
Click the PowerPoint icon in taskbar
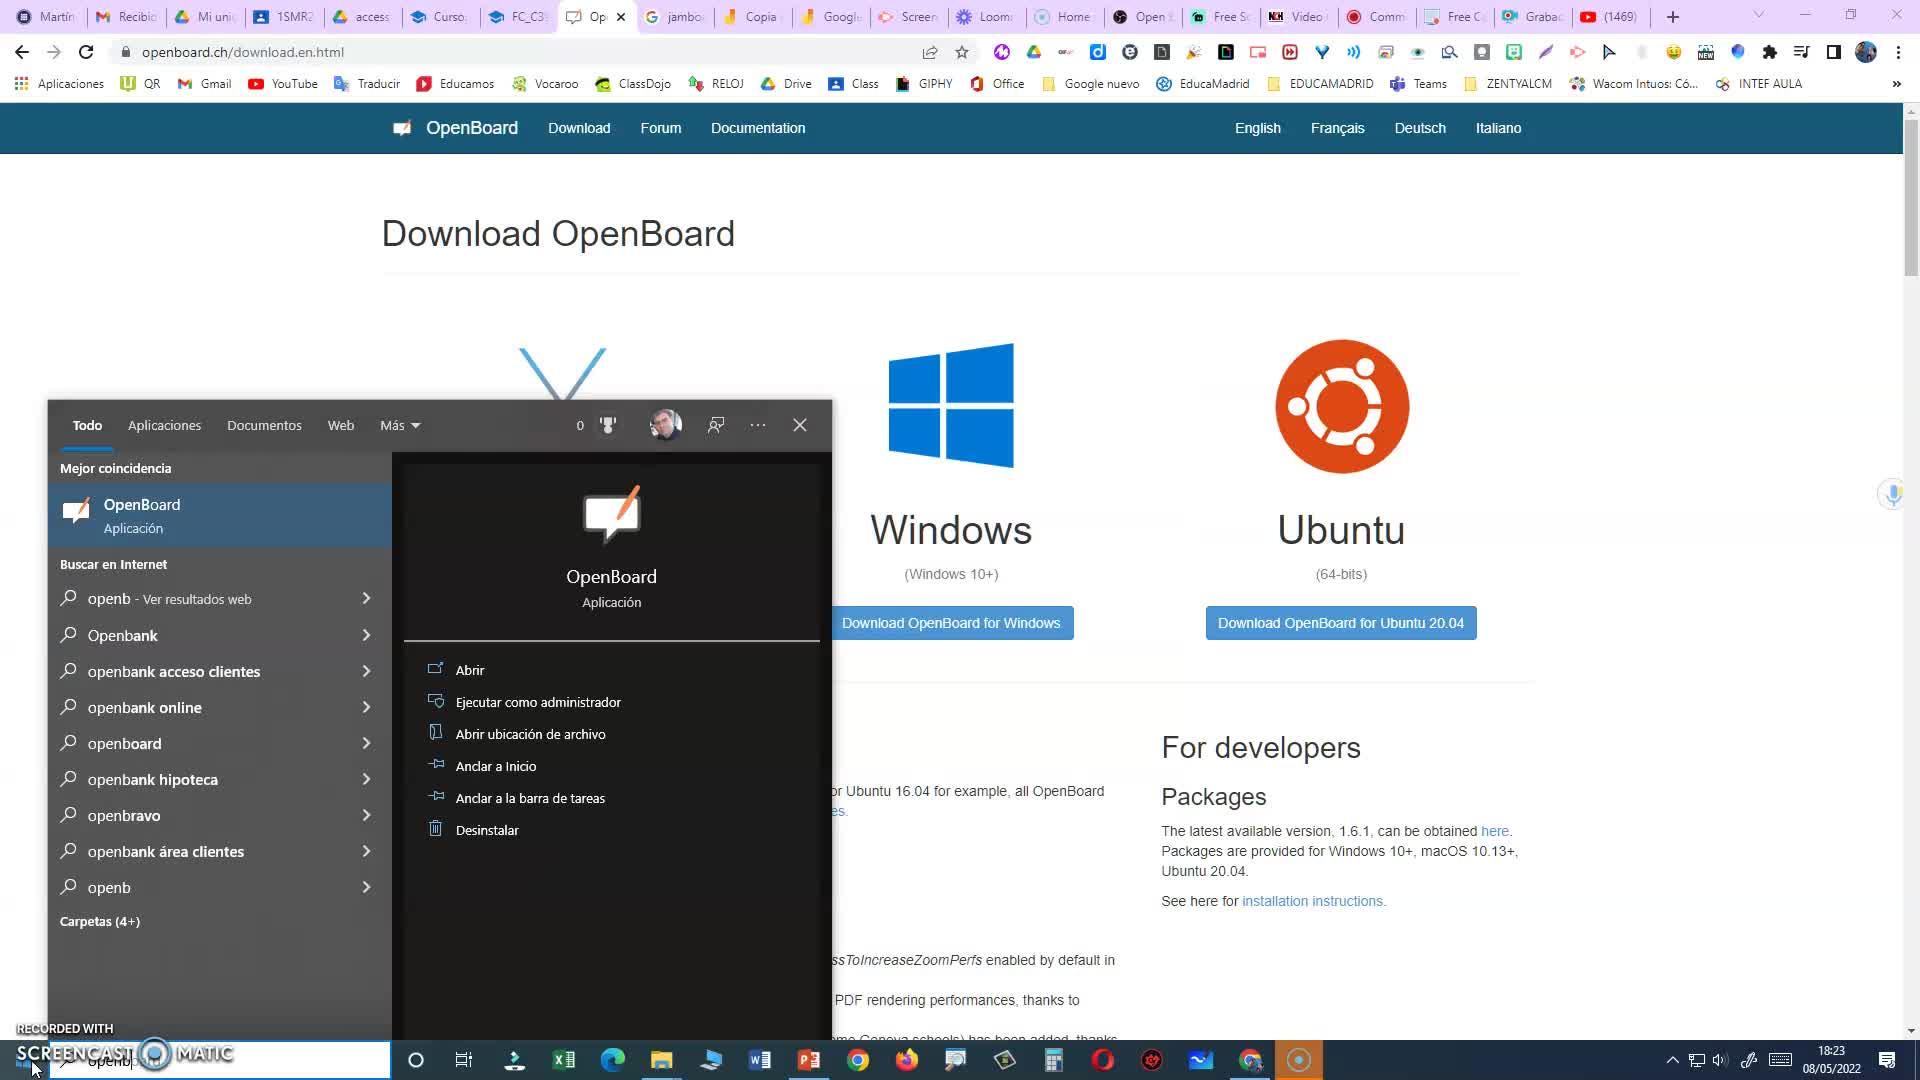click(x=808, y=1060)
